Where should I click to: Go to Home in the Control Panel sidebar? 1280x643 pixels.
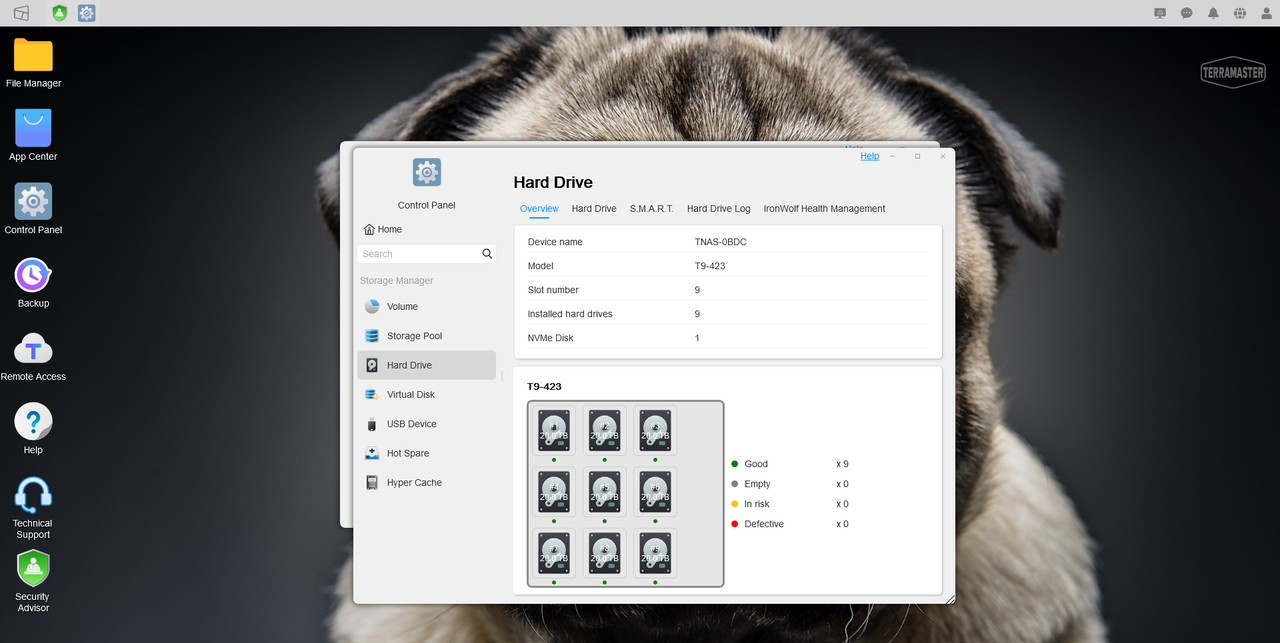point(383,229)
